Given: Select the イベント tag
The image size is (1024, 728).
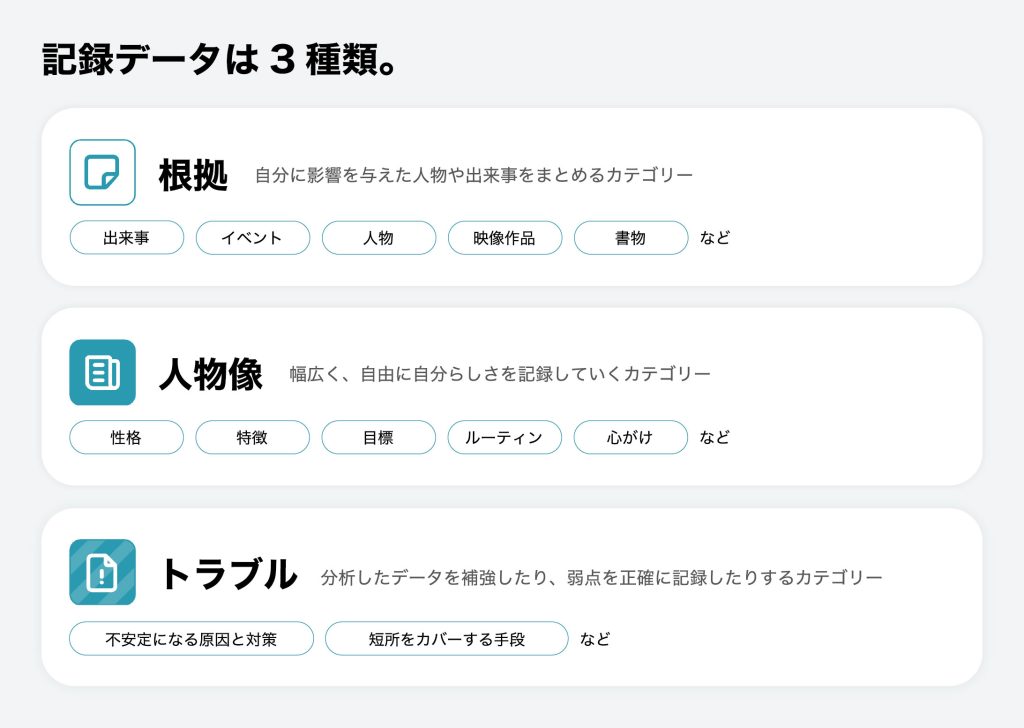Looking at the screenshot, I should click(x=252, y=238).
